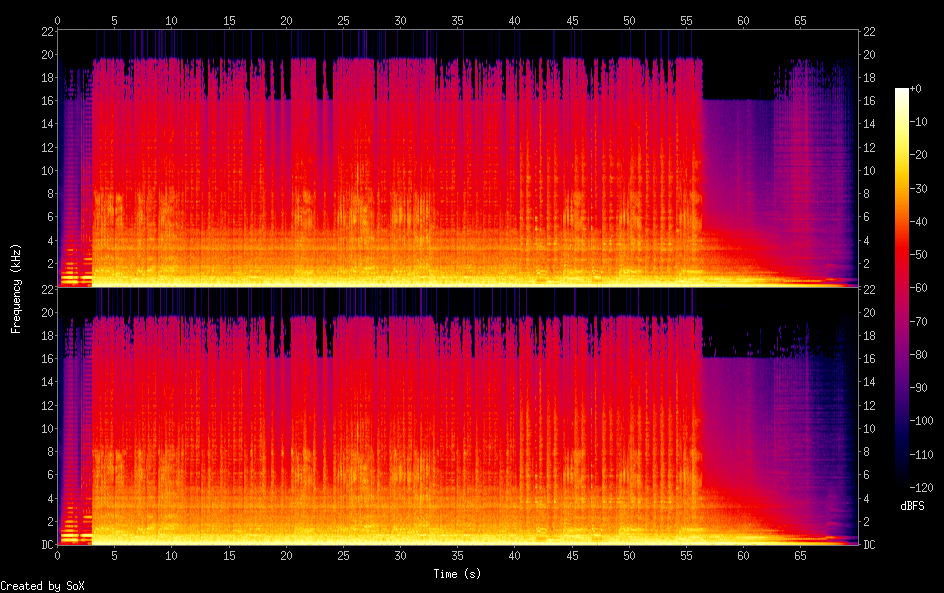The height and width of the screenshot is (593, 944).
Task: Click the 'dBFS' label under color scale
Action: (912, 506)
